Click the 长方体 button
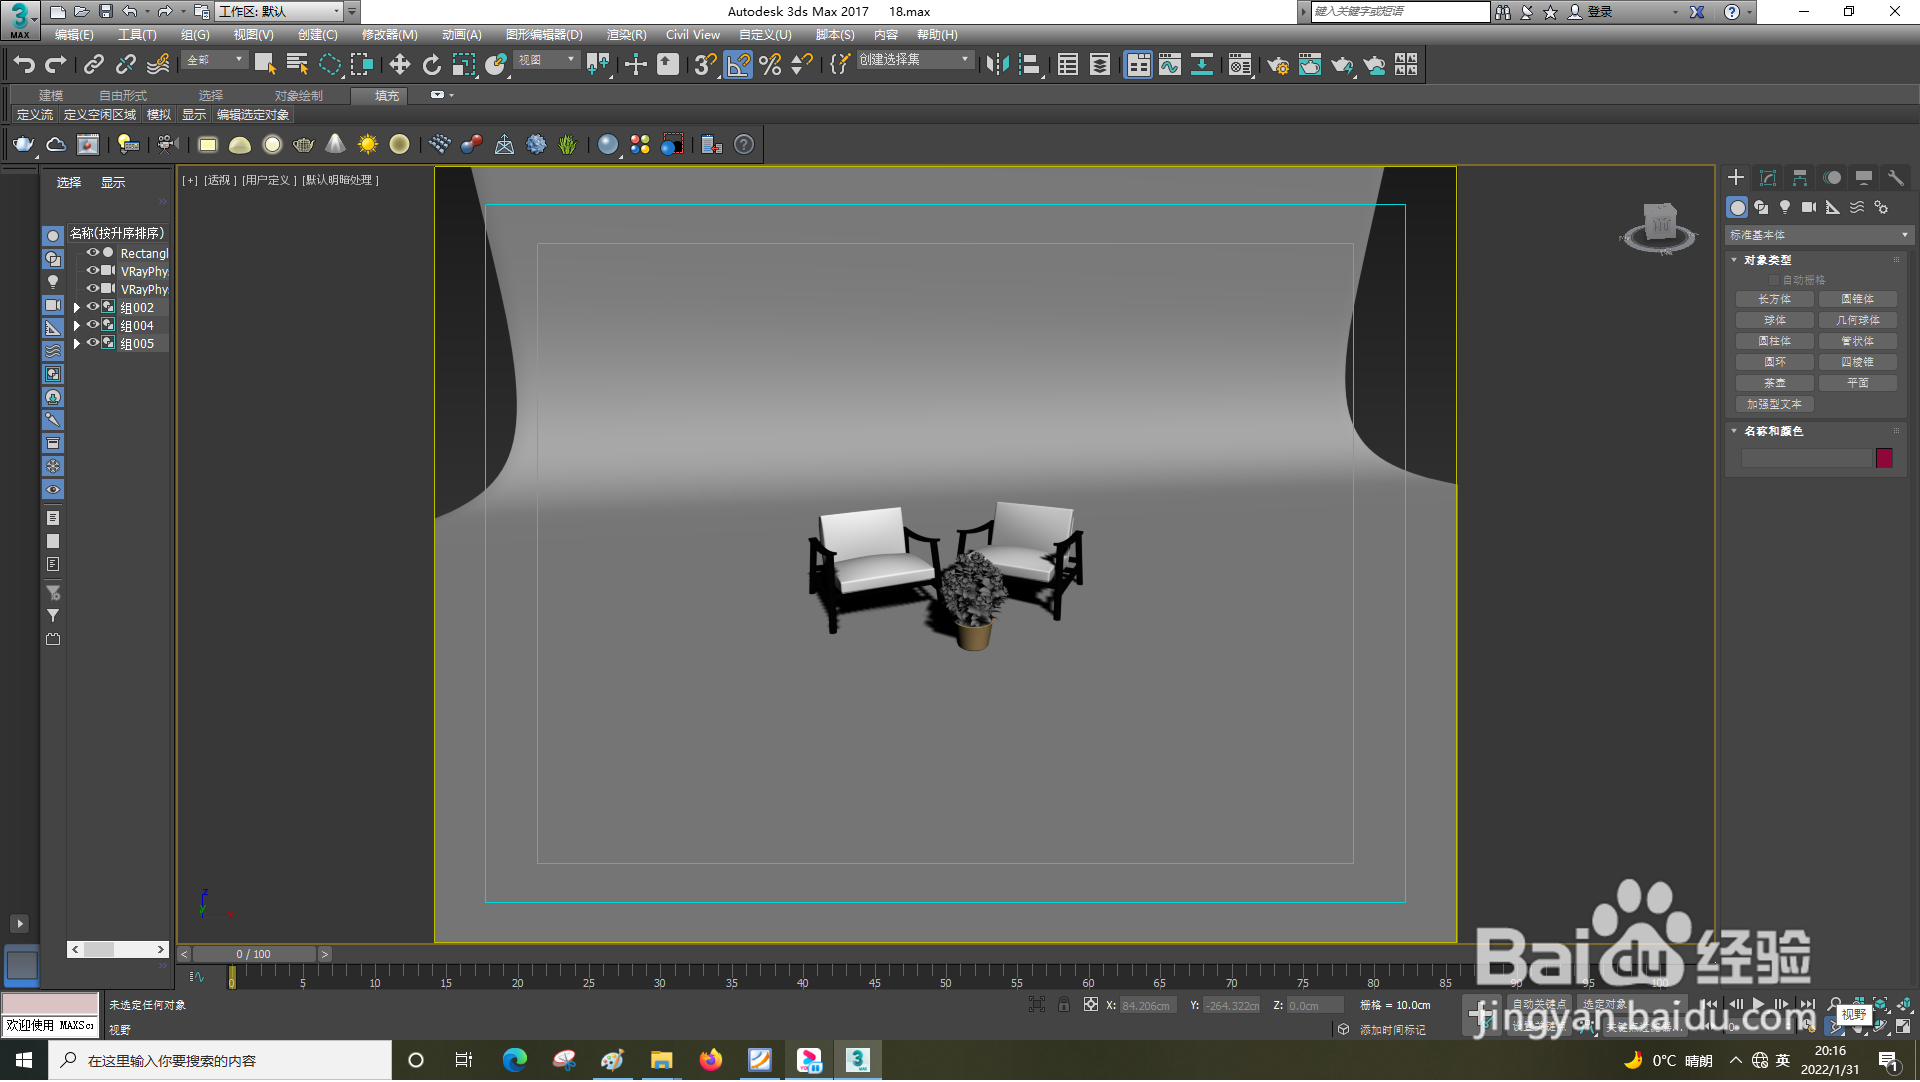The image size is (1920, 1082). pyautogui.click(x=1774, y=300)
